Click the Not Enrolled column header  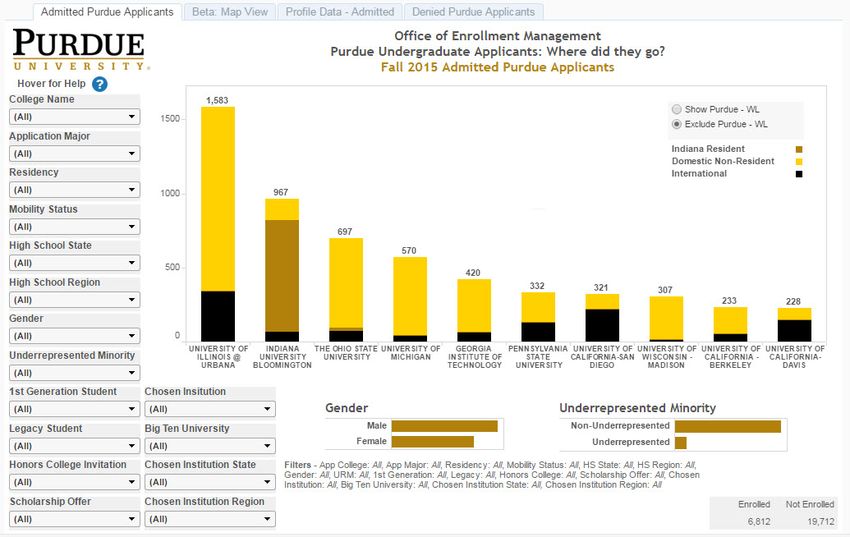[810, 504]
